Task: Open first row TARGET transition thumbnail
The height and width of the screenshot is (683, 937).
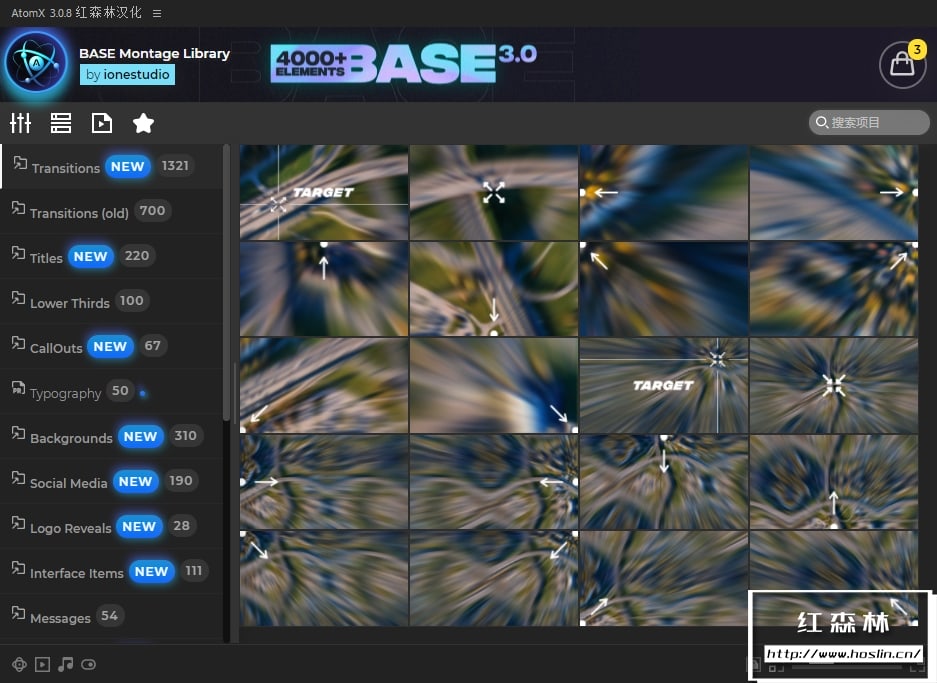Action: click(324, 192)
